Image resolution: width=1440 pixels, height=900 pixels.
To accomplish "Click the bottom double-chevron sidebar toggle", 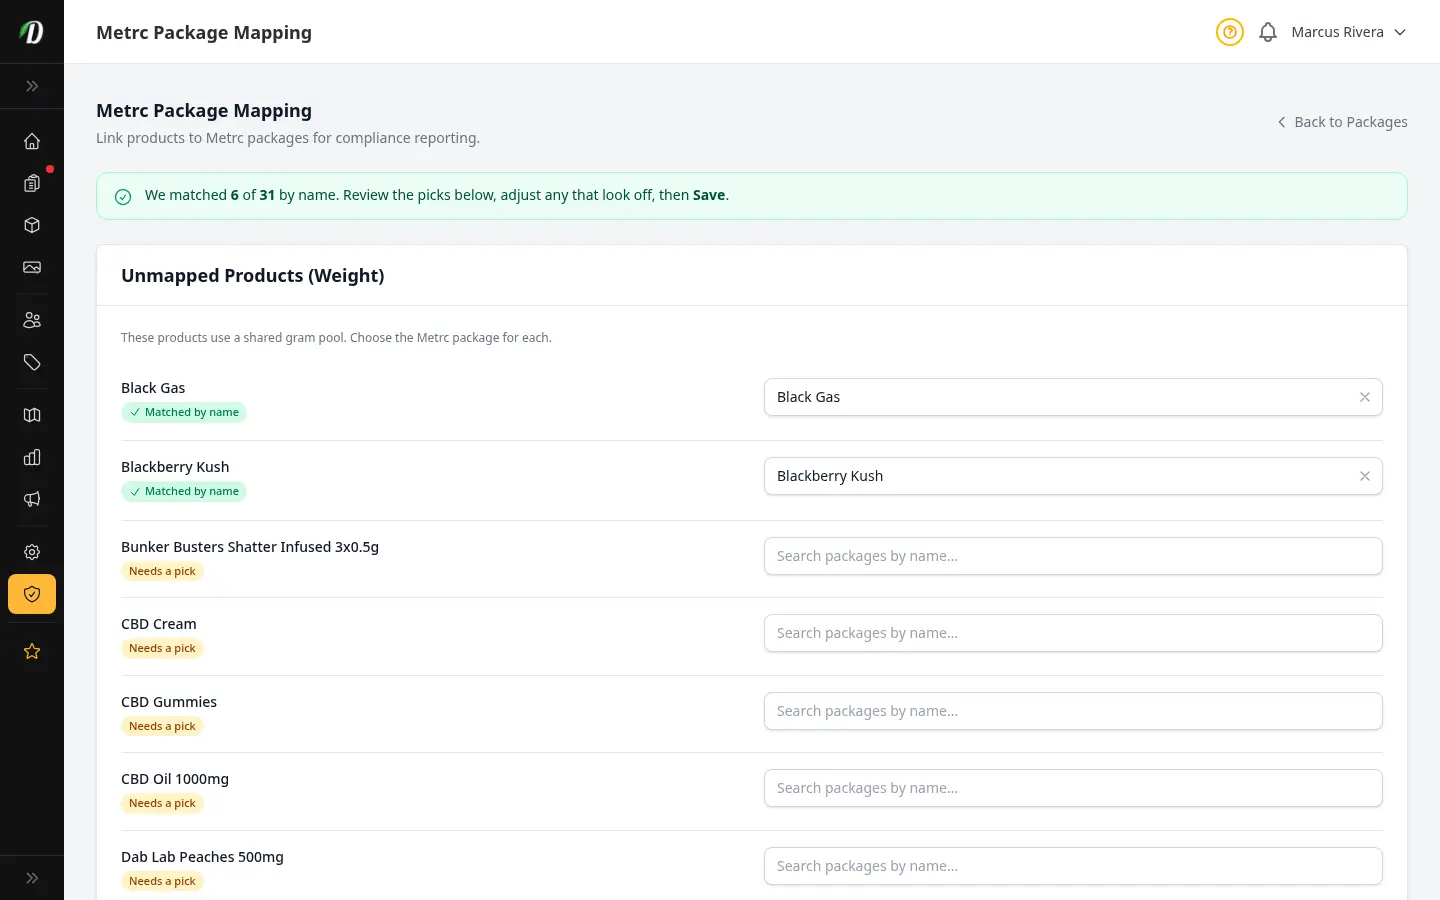I will click(32, 878).
